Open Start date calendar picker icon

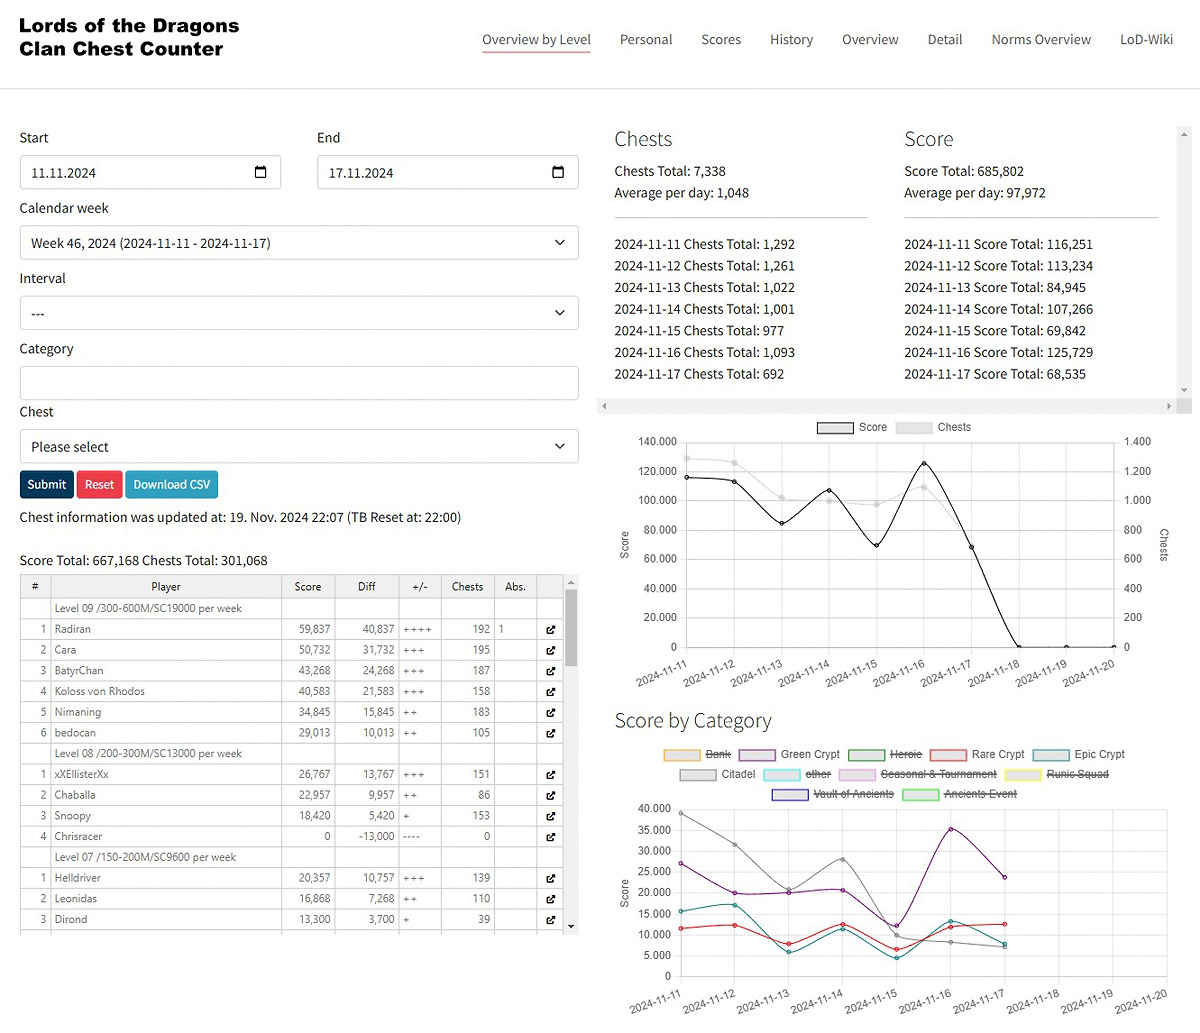pos(260,172)
